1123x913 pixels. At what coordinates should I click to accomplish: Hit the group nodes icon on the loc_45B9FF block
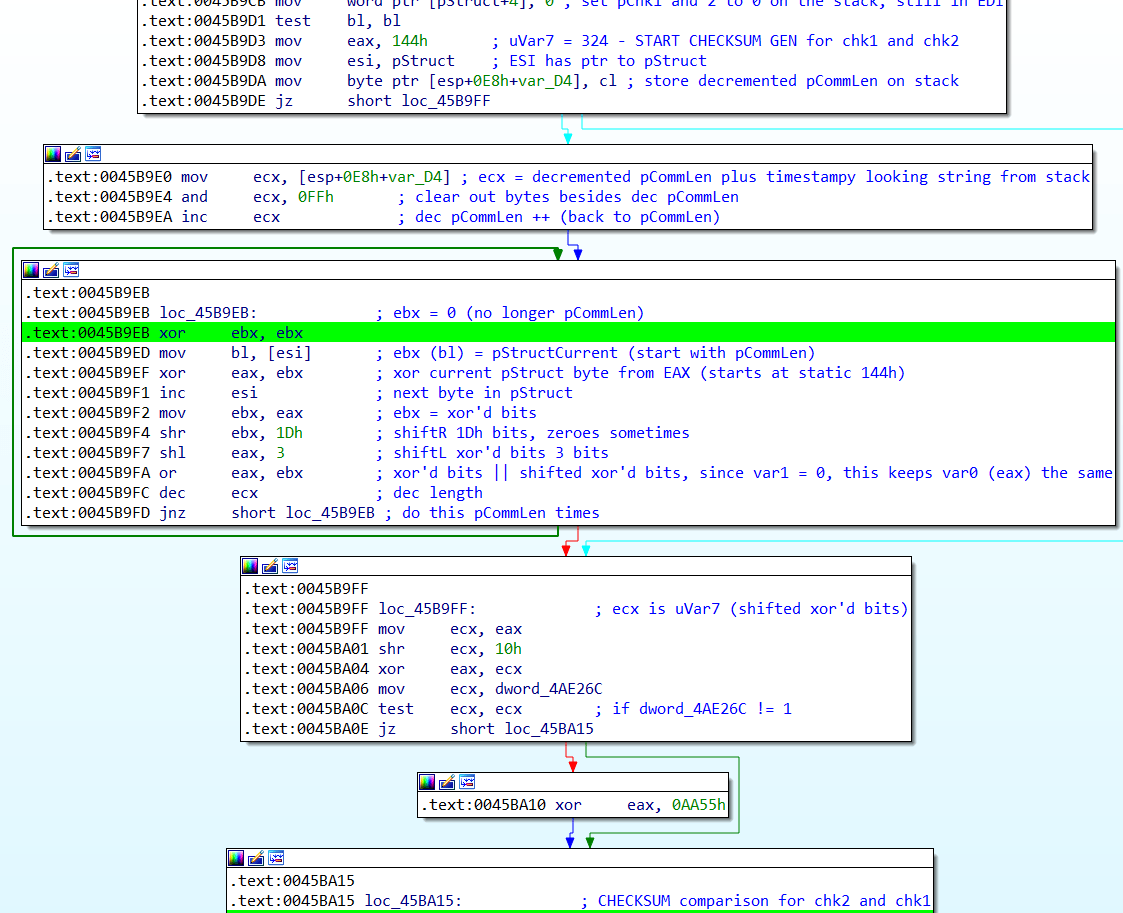point(291,566)
